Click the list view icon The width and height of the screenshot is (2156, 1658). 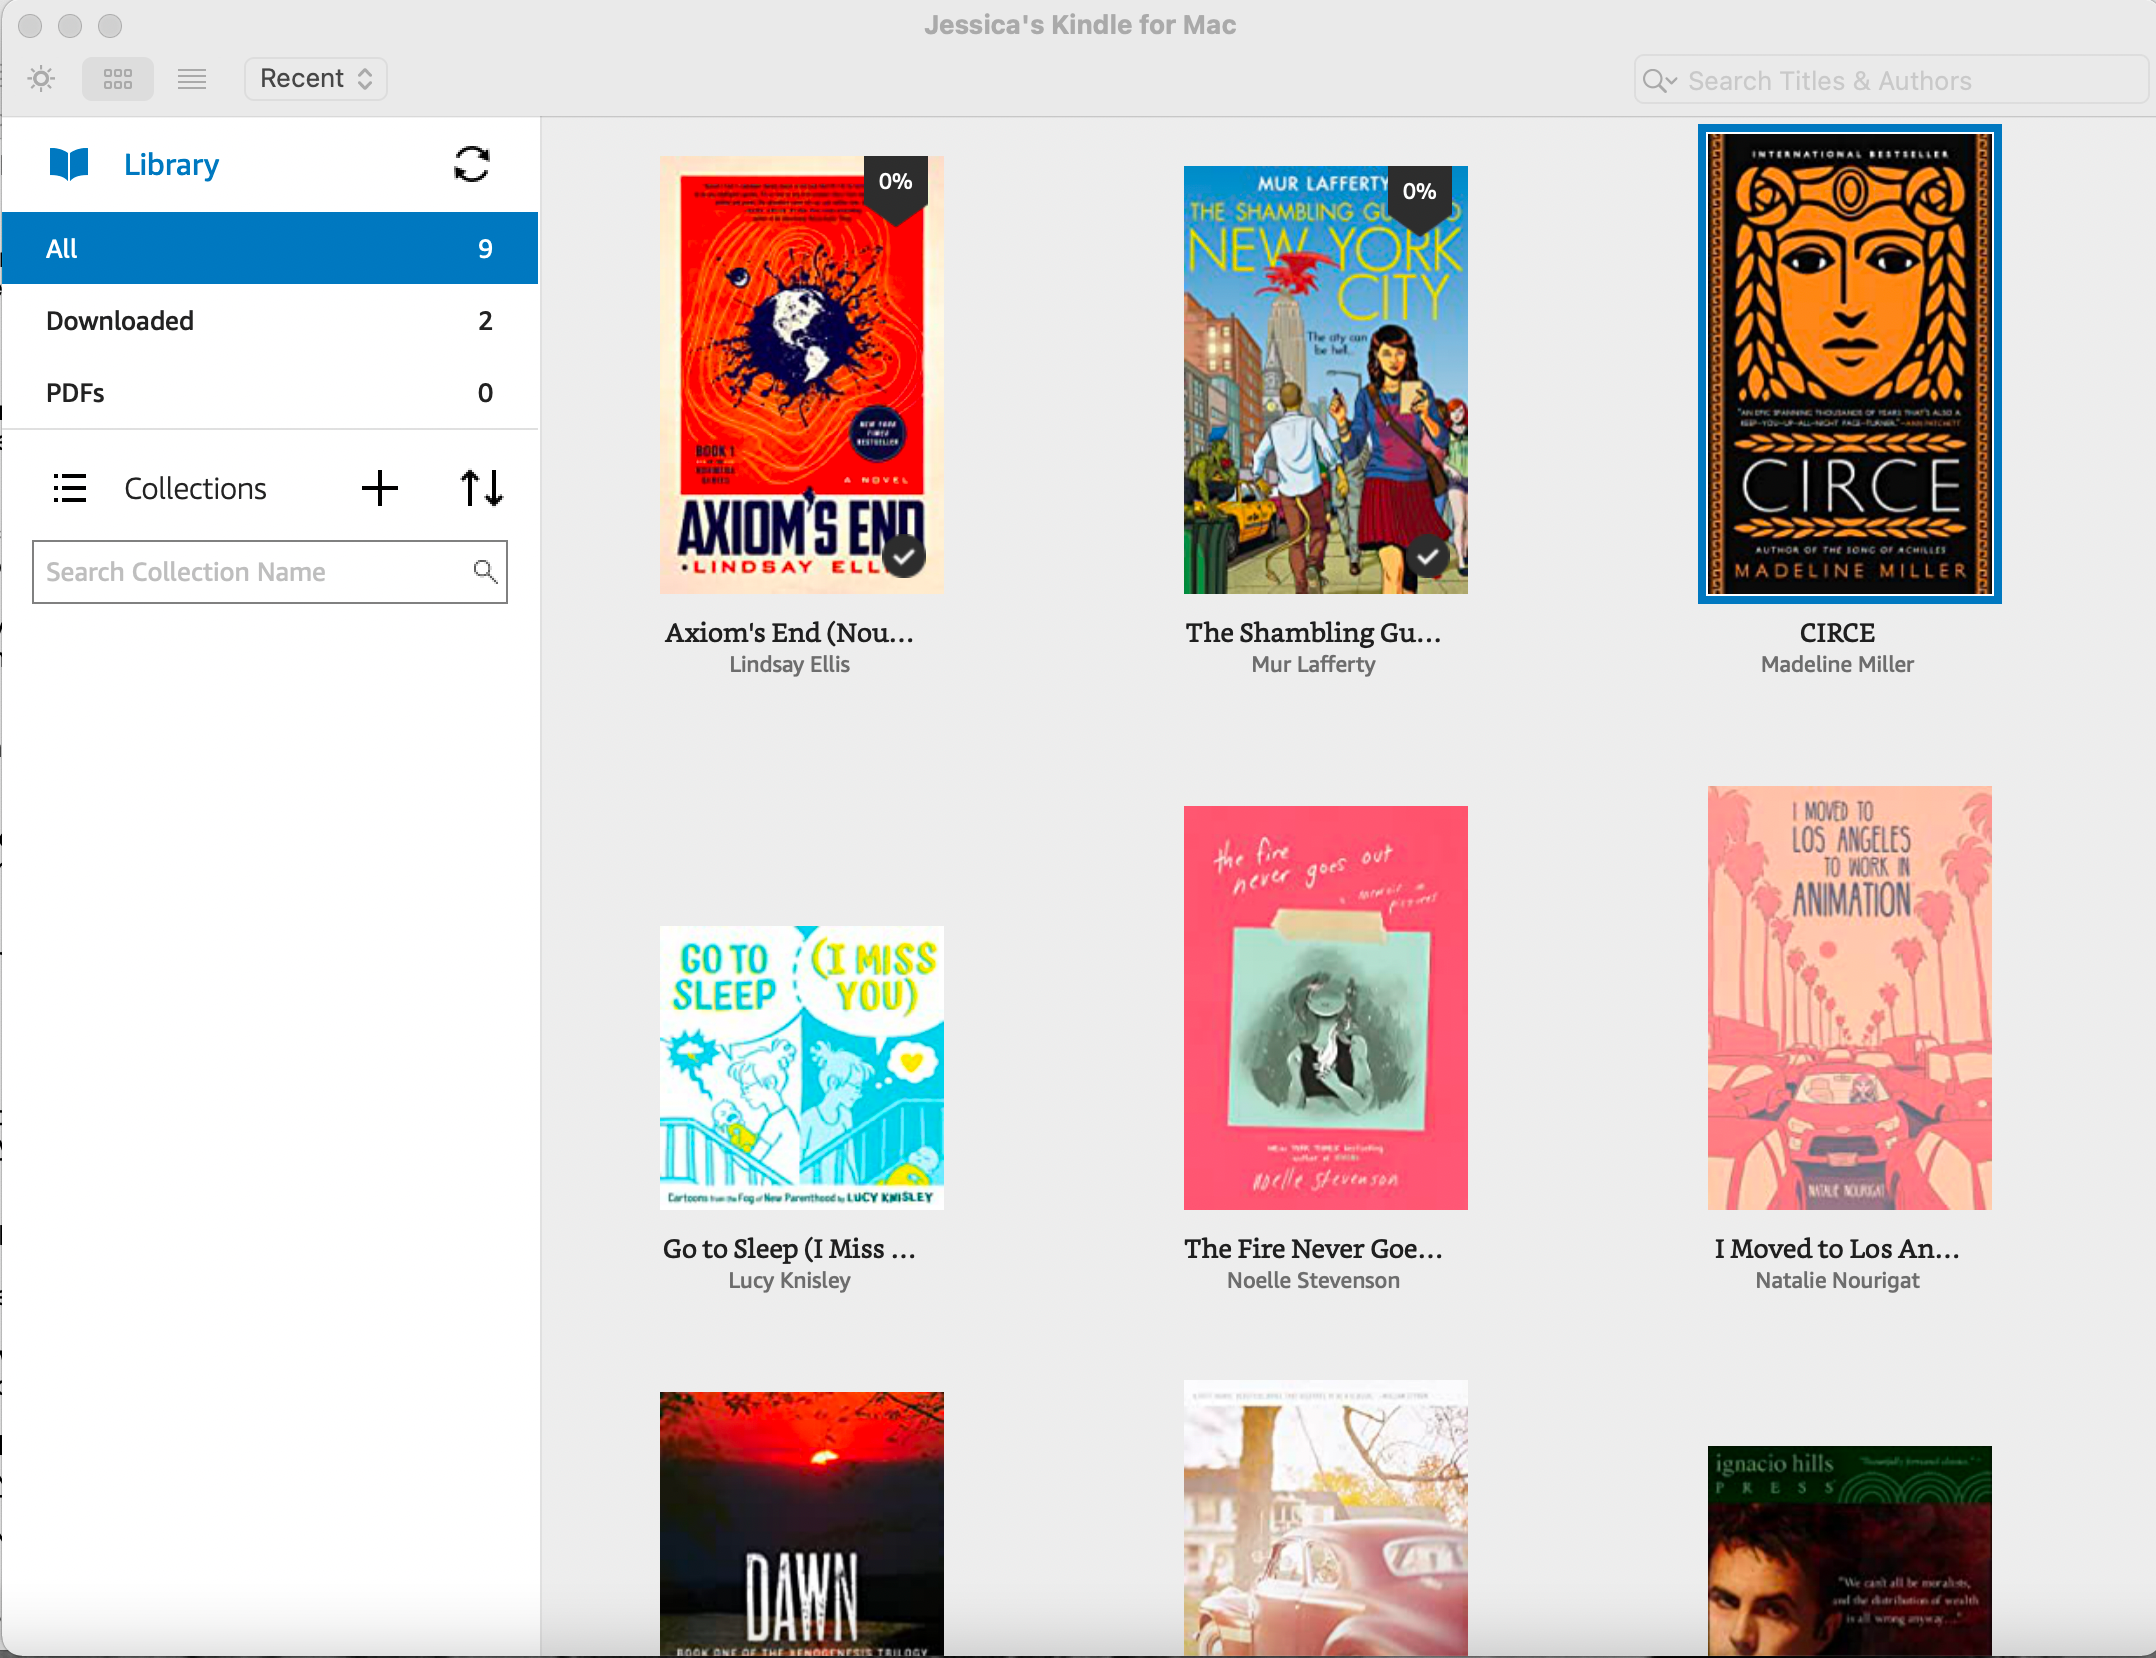point(192,80)
